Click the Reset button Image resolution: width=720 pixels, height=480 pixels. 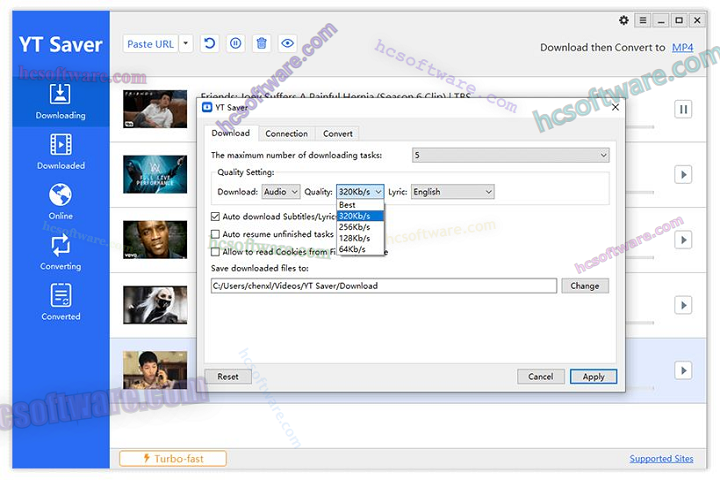(x=228, y=377)
